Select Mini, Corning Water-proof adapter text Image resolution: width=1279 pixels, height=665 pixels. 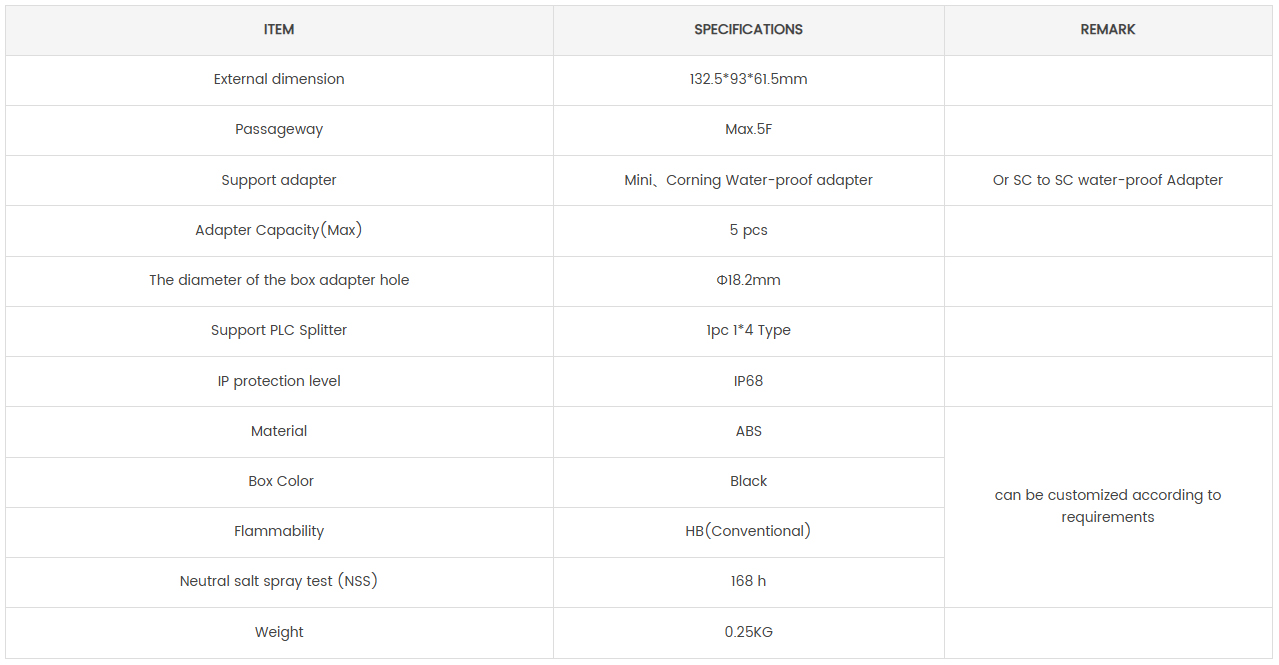(x=748, y=180)
